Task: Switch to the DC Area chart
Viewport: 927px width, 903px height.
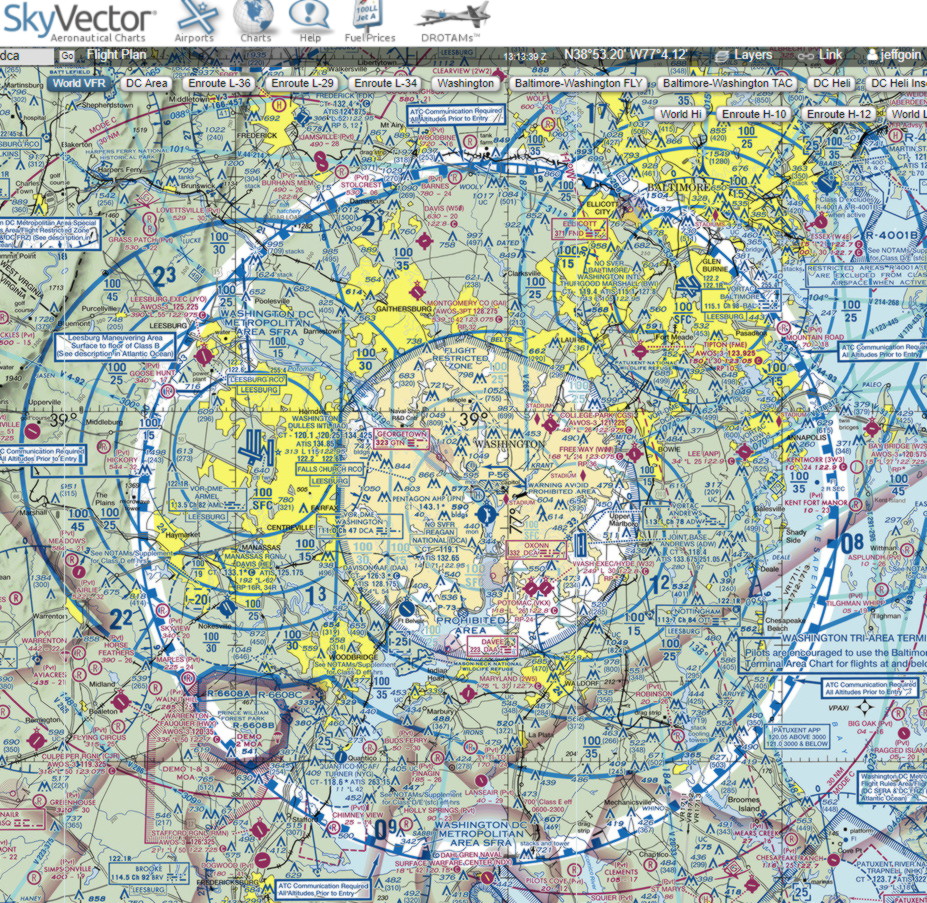Action: click(x=146, y=83)
